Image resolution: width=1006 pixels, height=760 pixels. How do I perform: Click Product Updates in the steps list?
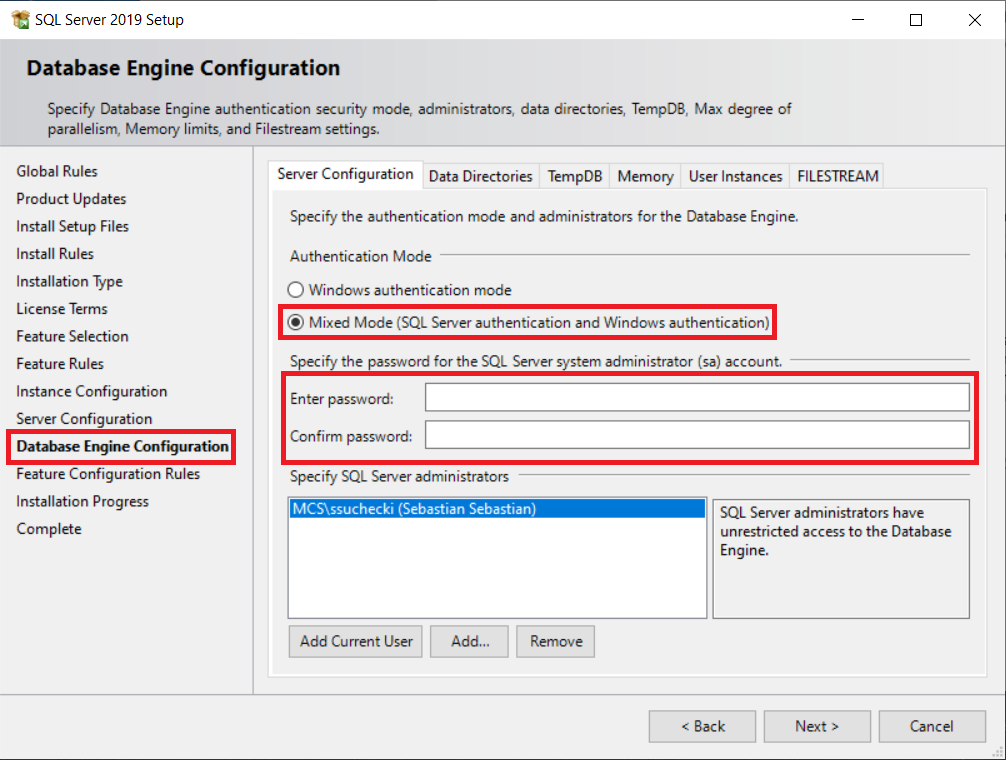(71, 199)
